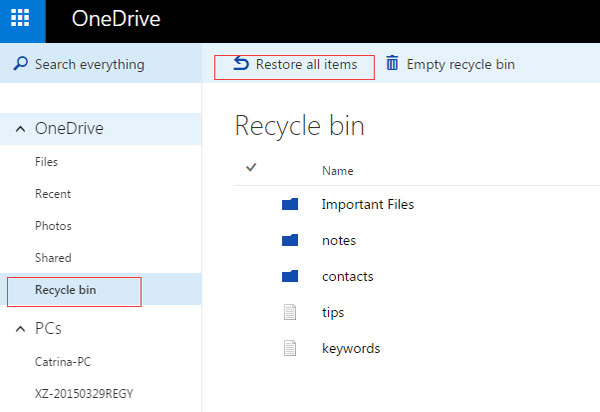Select Shared in the sidebar
This screenshot has height=412, width=600.
tap(53, 258)
